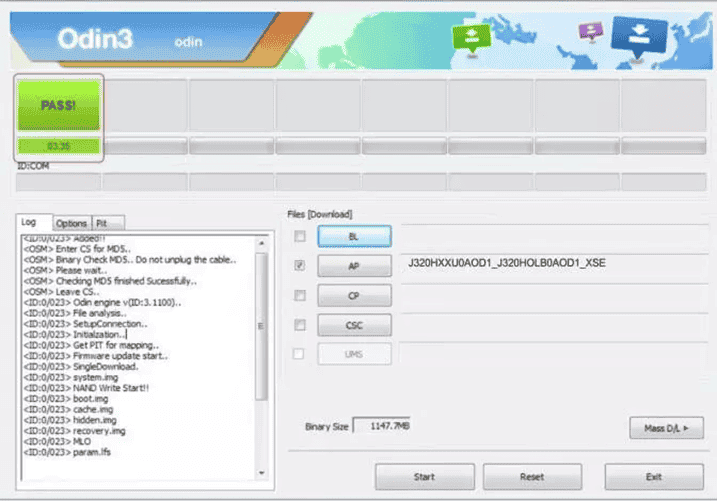Click the green PASS! status box

click(x=59, y=105)
